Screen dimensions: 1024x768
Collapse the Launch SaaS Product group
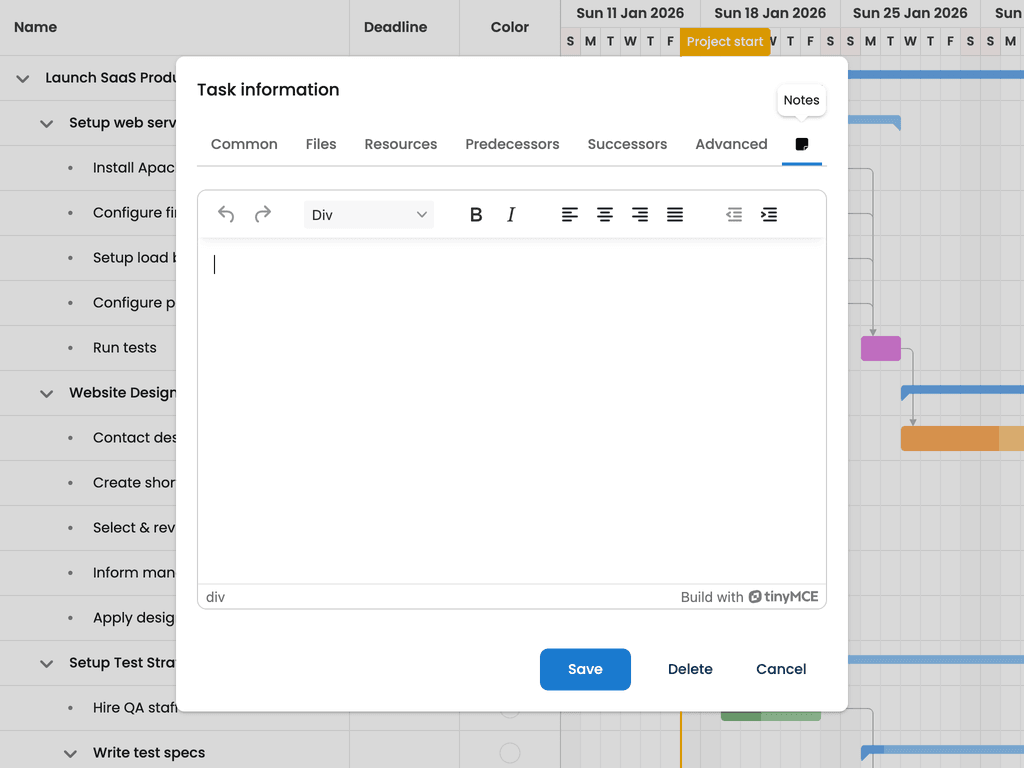23,78
